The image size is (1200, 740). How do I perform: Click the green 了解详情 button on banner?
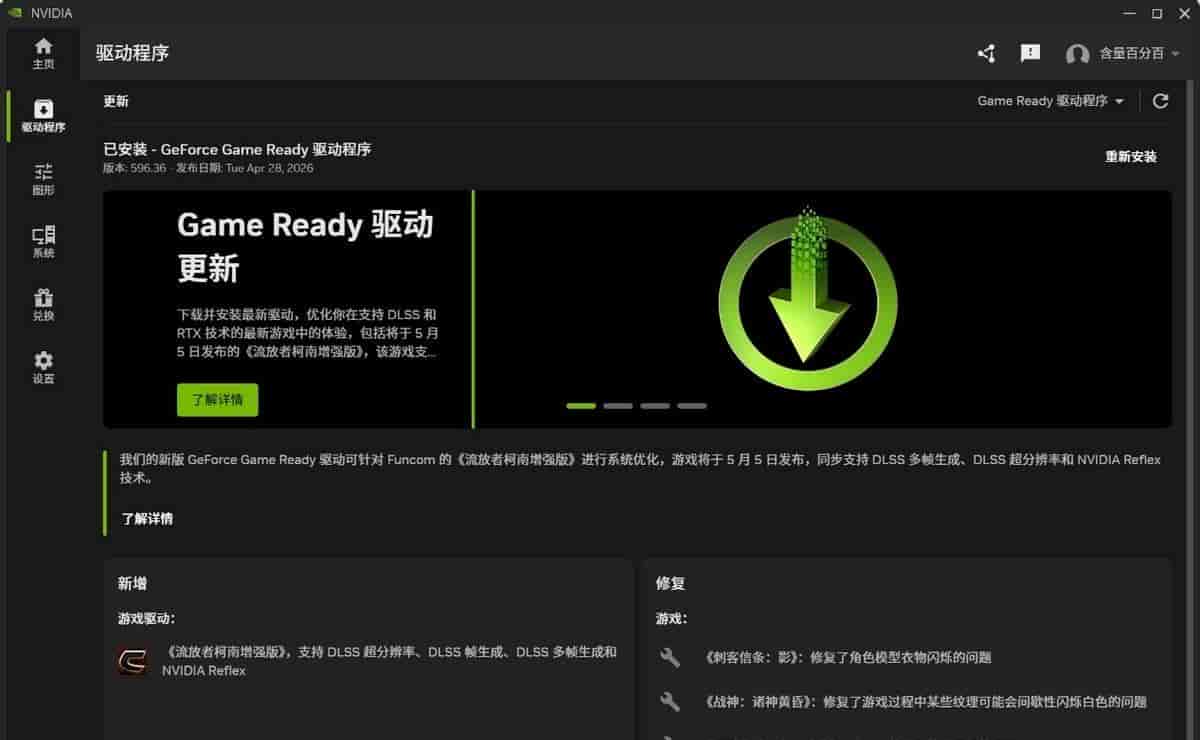pos(217,400)
